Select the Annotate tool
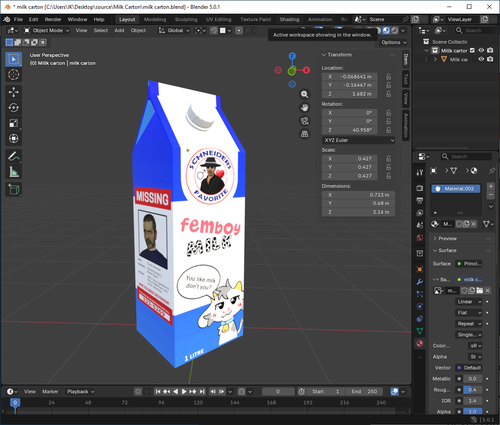The height and width of the screenshot is (425, 500). tap(14, 156)
